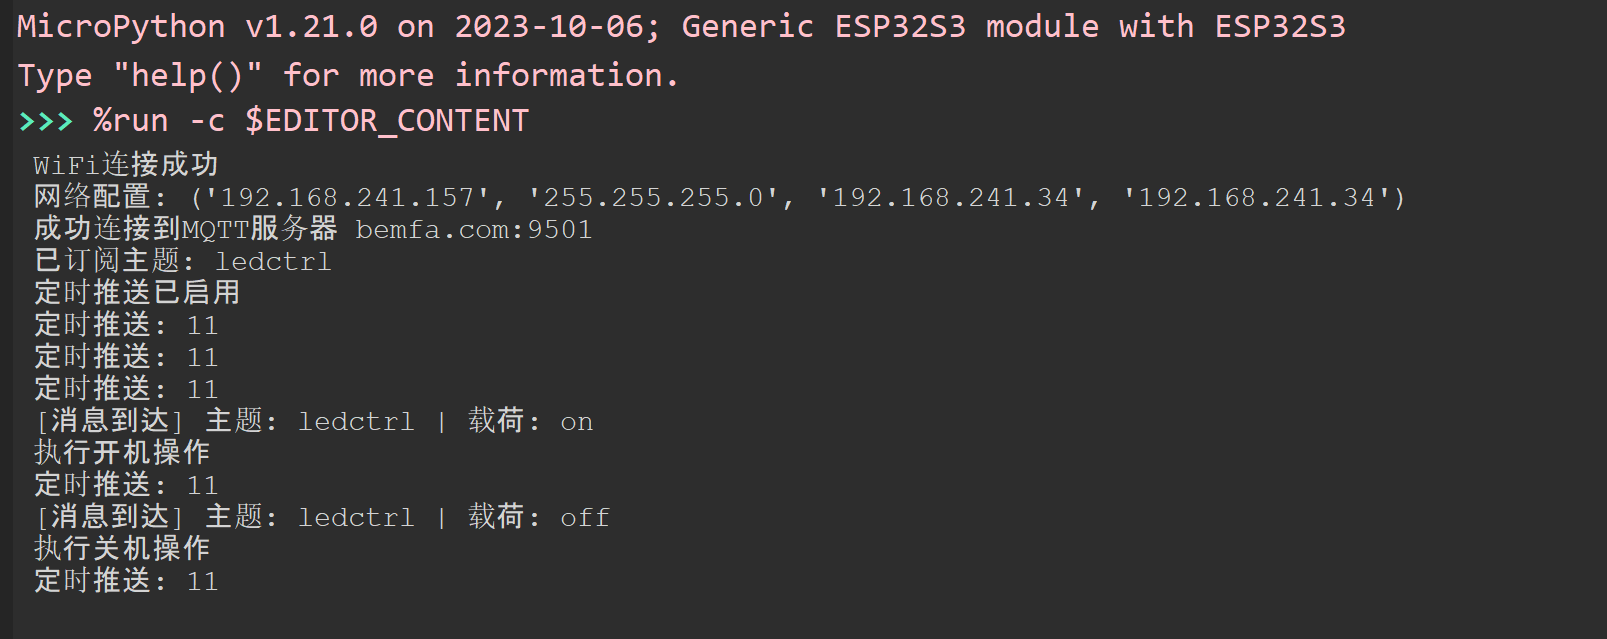
Task: Click the "定时推送已启用" line
Action: coord(137,293)
